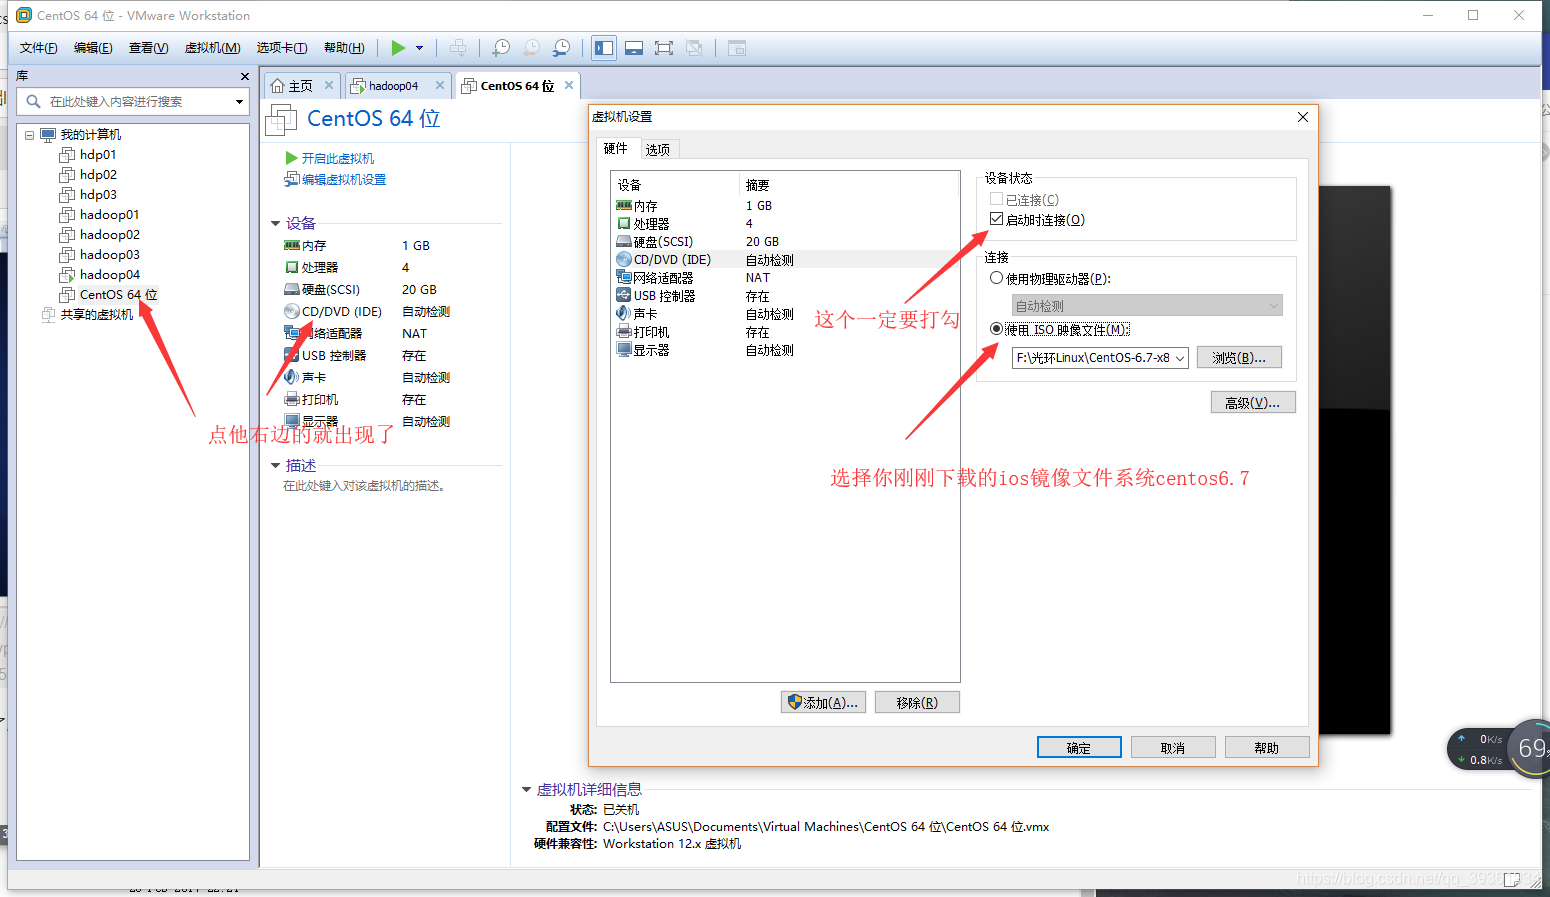
Task: Select 硬盘(SCSI) row in the hardware list
Action: click(x=785, y=241)
